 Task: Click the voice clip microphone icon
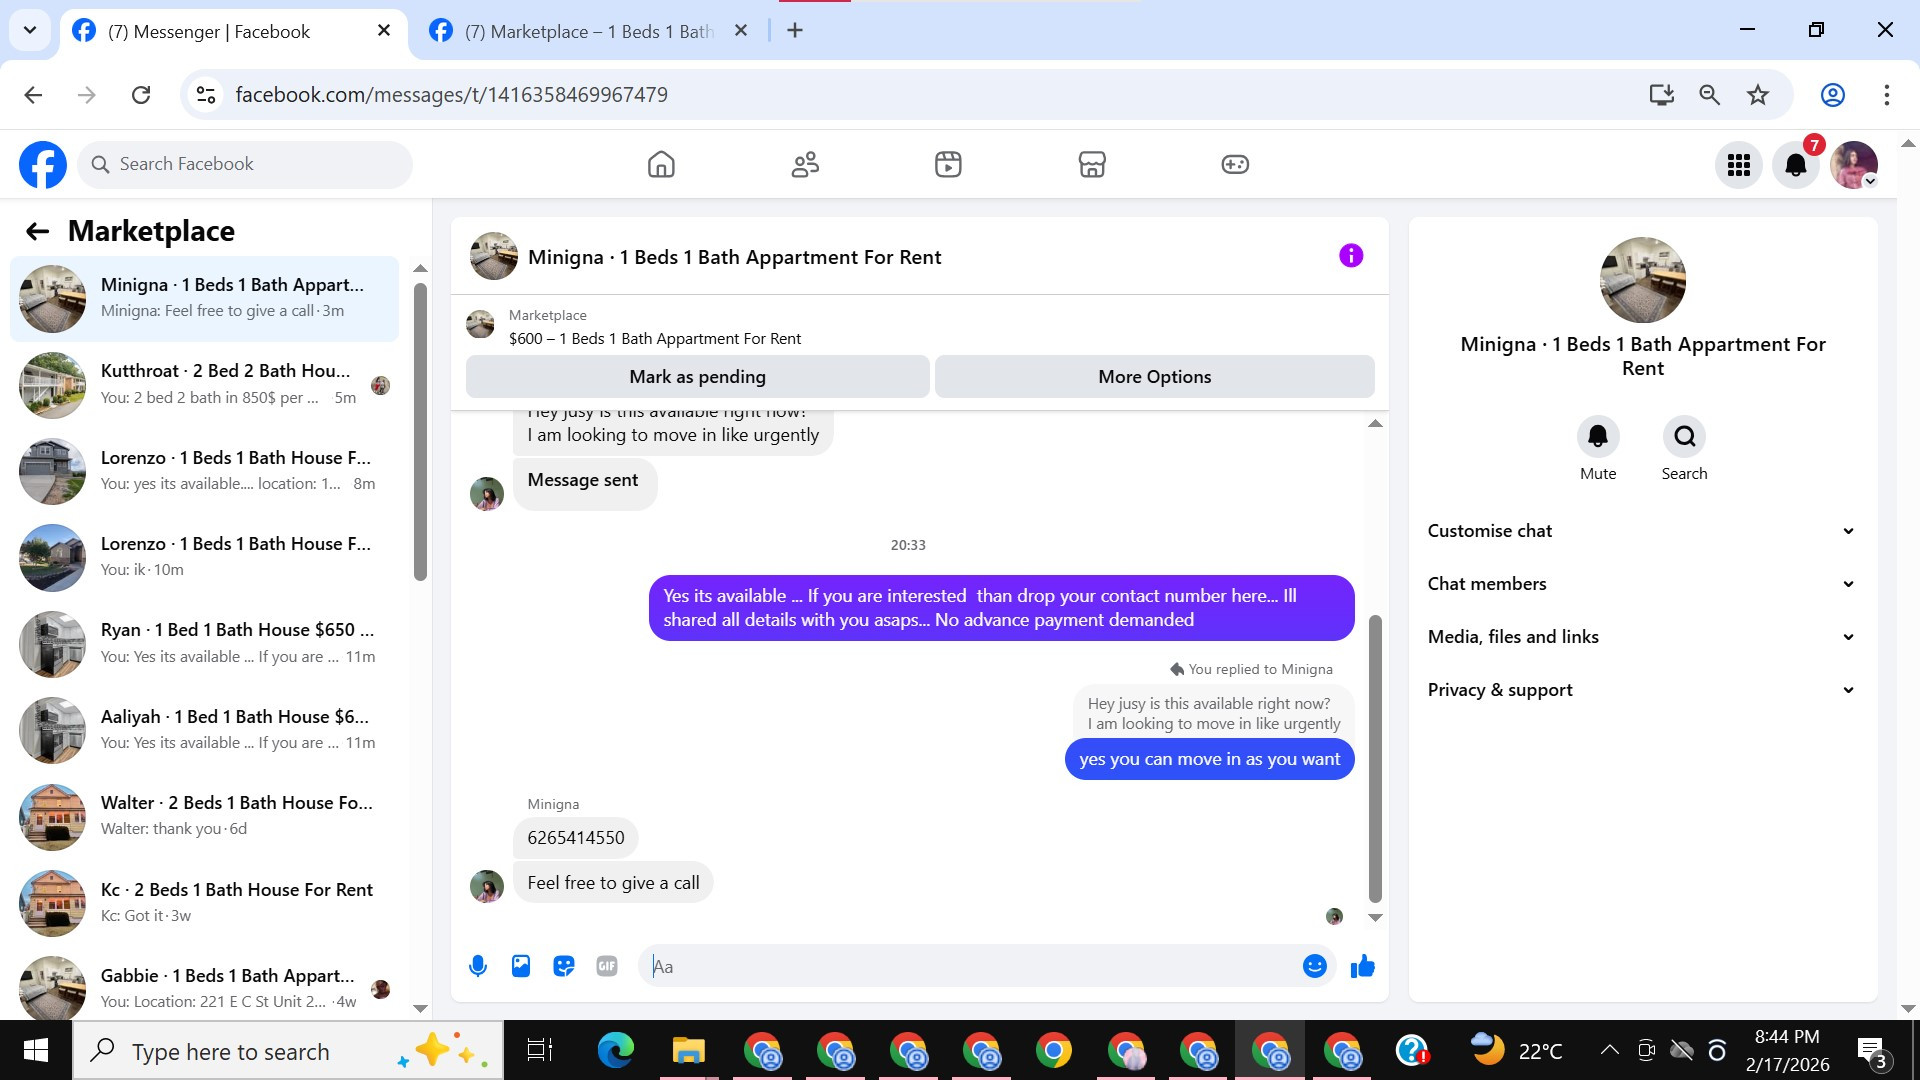(478, 966)
